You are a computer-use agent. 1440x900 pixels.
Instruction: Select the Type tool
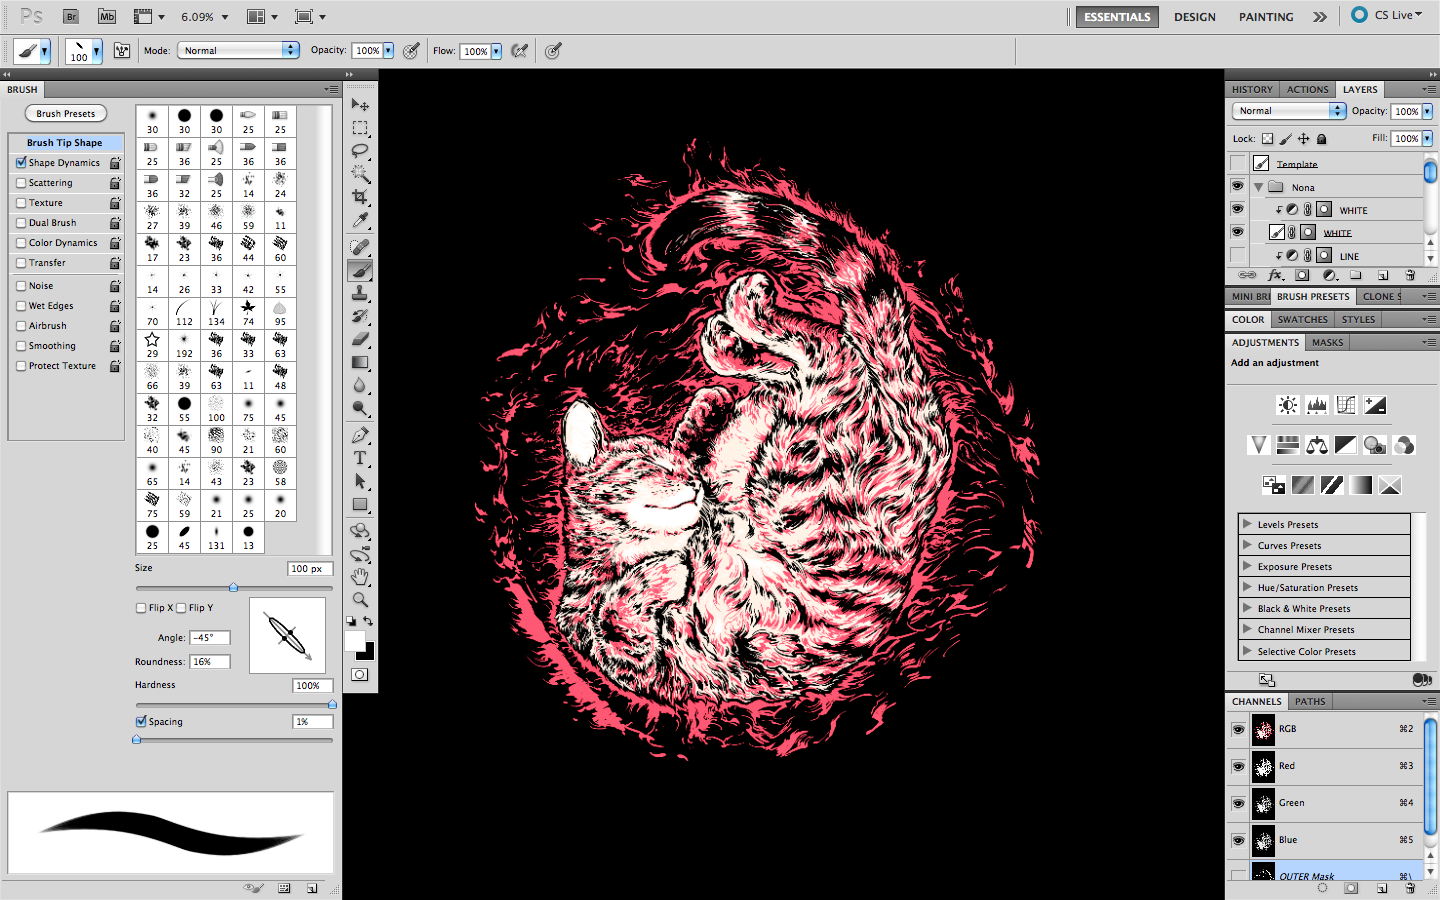pyautogui.click(x=360, y=458)
